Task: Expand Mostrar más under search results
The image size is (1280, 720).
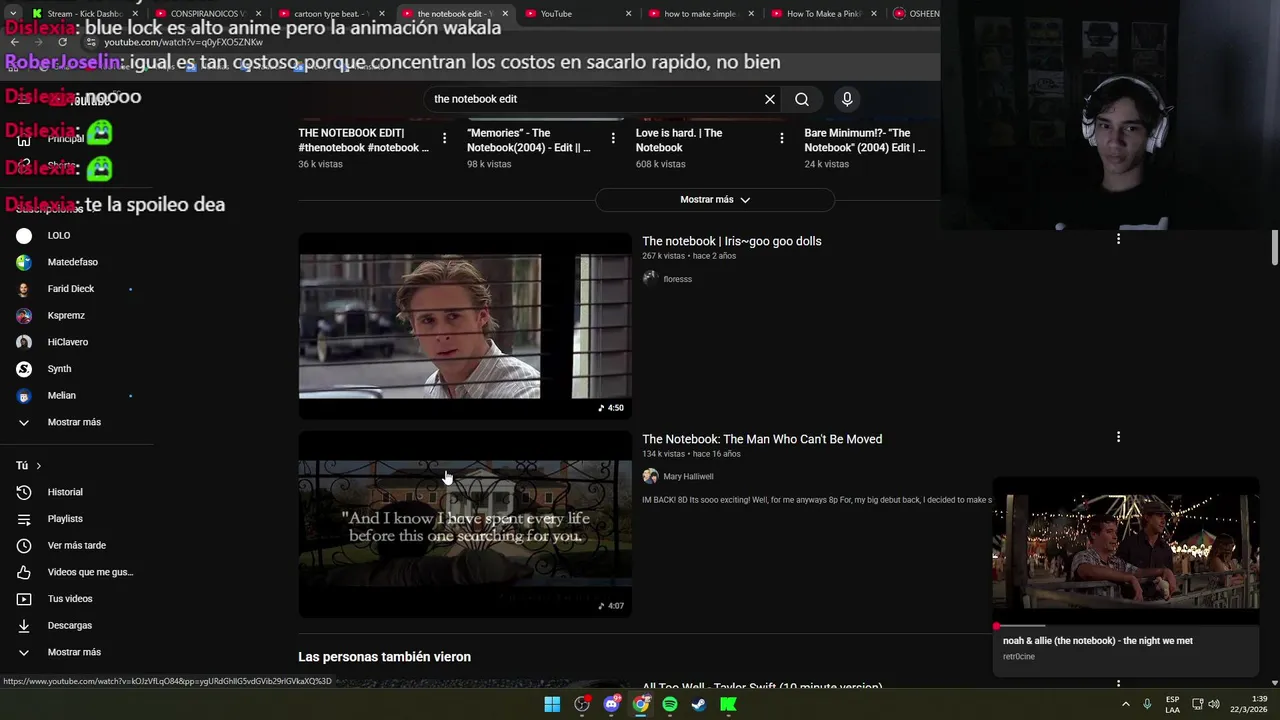Action: point(715,200)
